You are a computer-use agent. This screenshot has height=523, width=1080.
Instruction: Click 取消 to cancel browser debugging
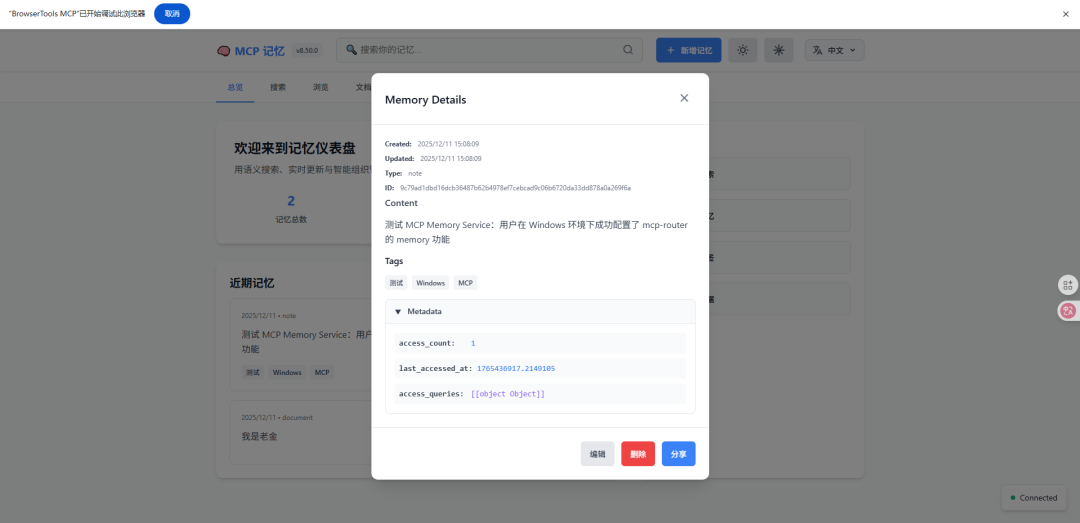(x=172, y=14)
